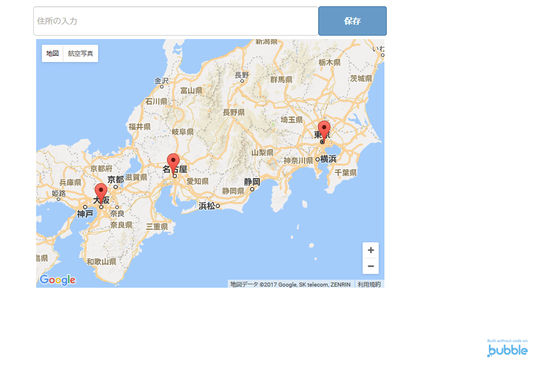Click the red map pin on Osaka
This screenshot has height=371, width=560.
(101, 194)
